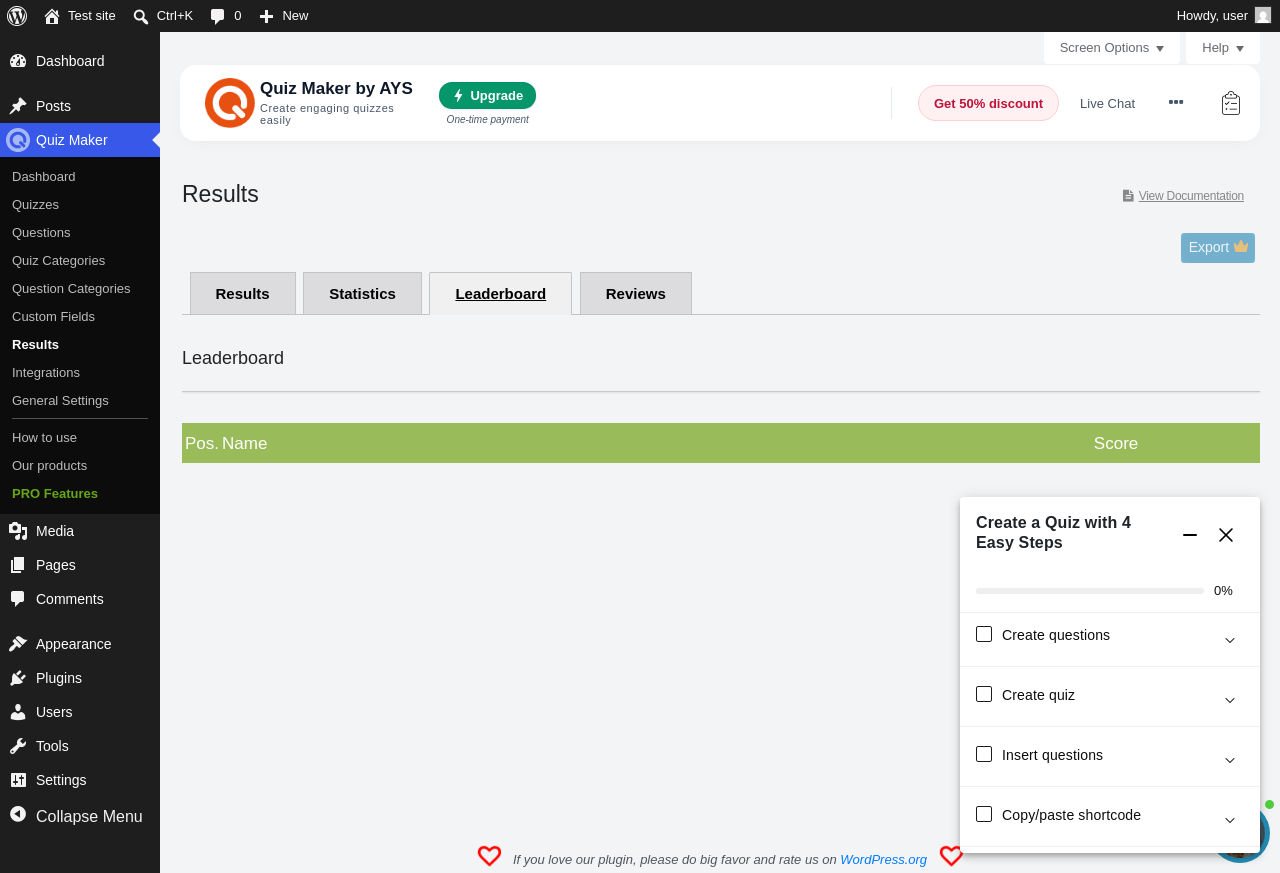Image resolution: width=1280 pixels, height=873 pixels.
Task: Open Quizzes in Quiz Maker submenu
Action: pyautogui.click(x=35, y=205)
